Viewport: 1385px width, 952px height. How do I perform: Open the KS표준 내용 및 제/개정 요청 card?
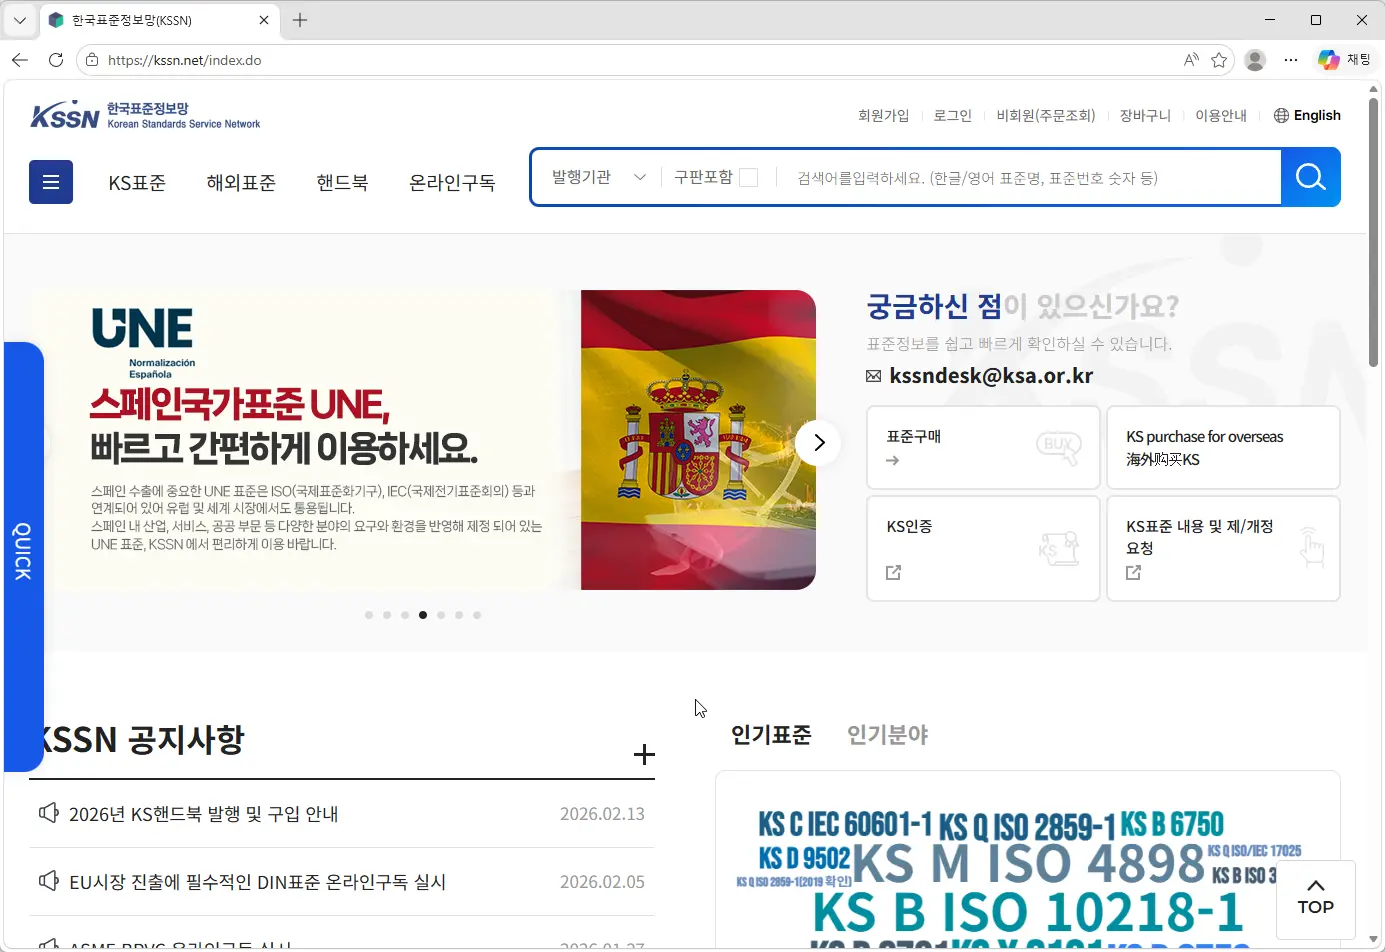(x=1223, y=548)
